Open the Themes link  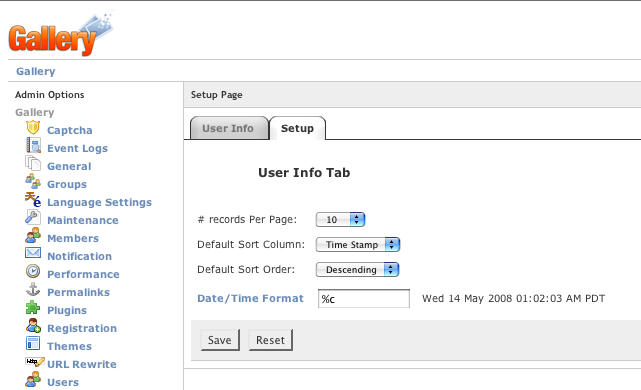(x=69, y=346)
